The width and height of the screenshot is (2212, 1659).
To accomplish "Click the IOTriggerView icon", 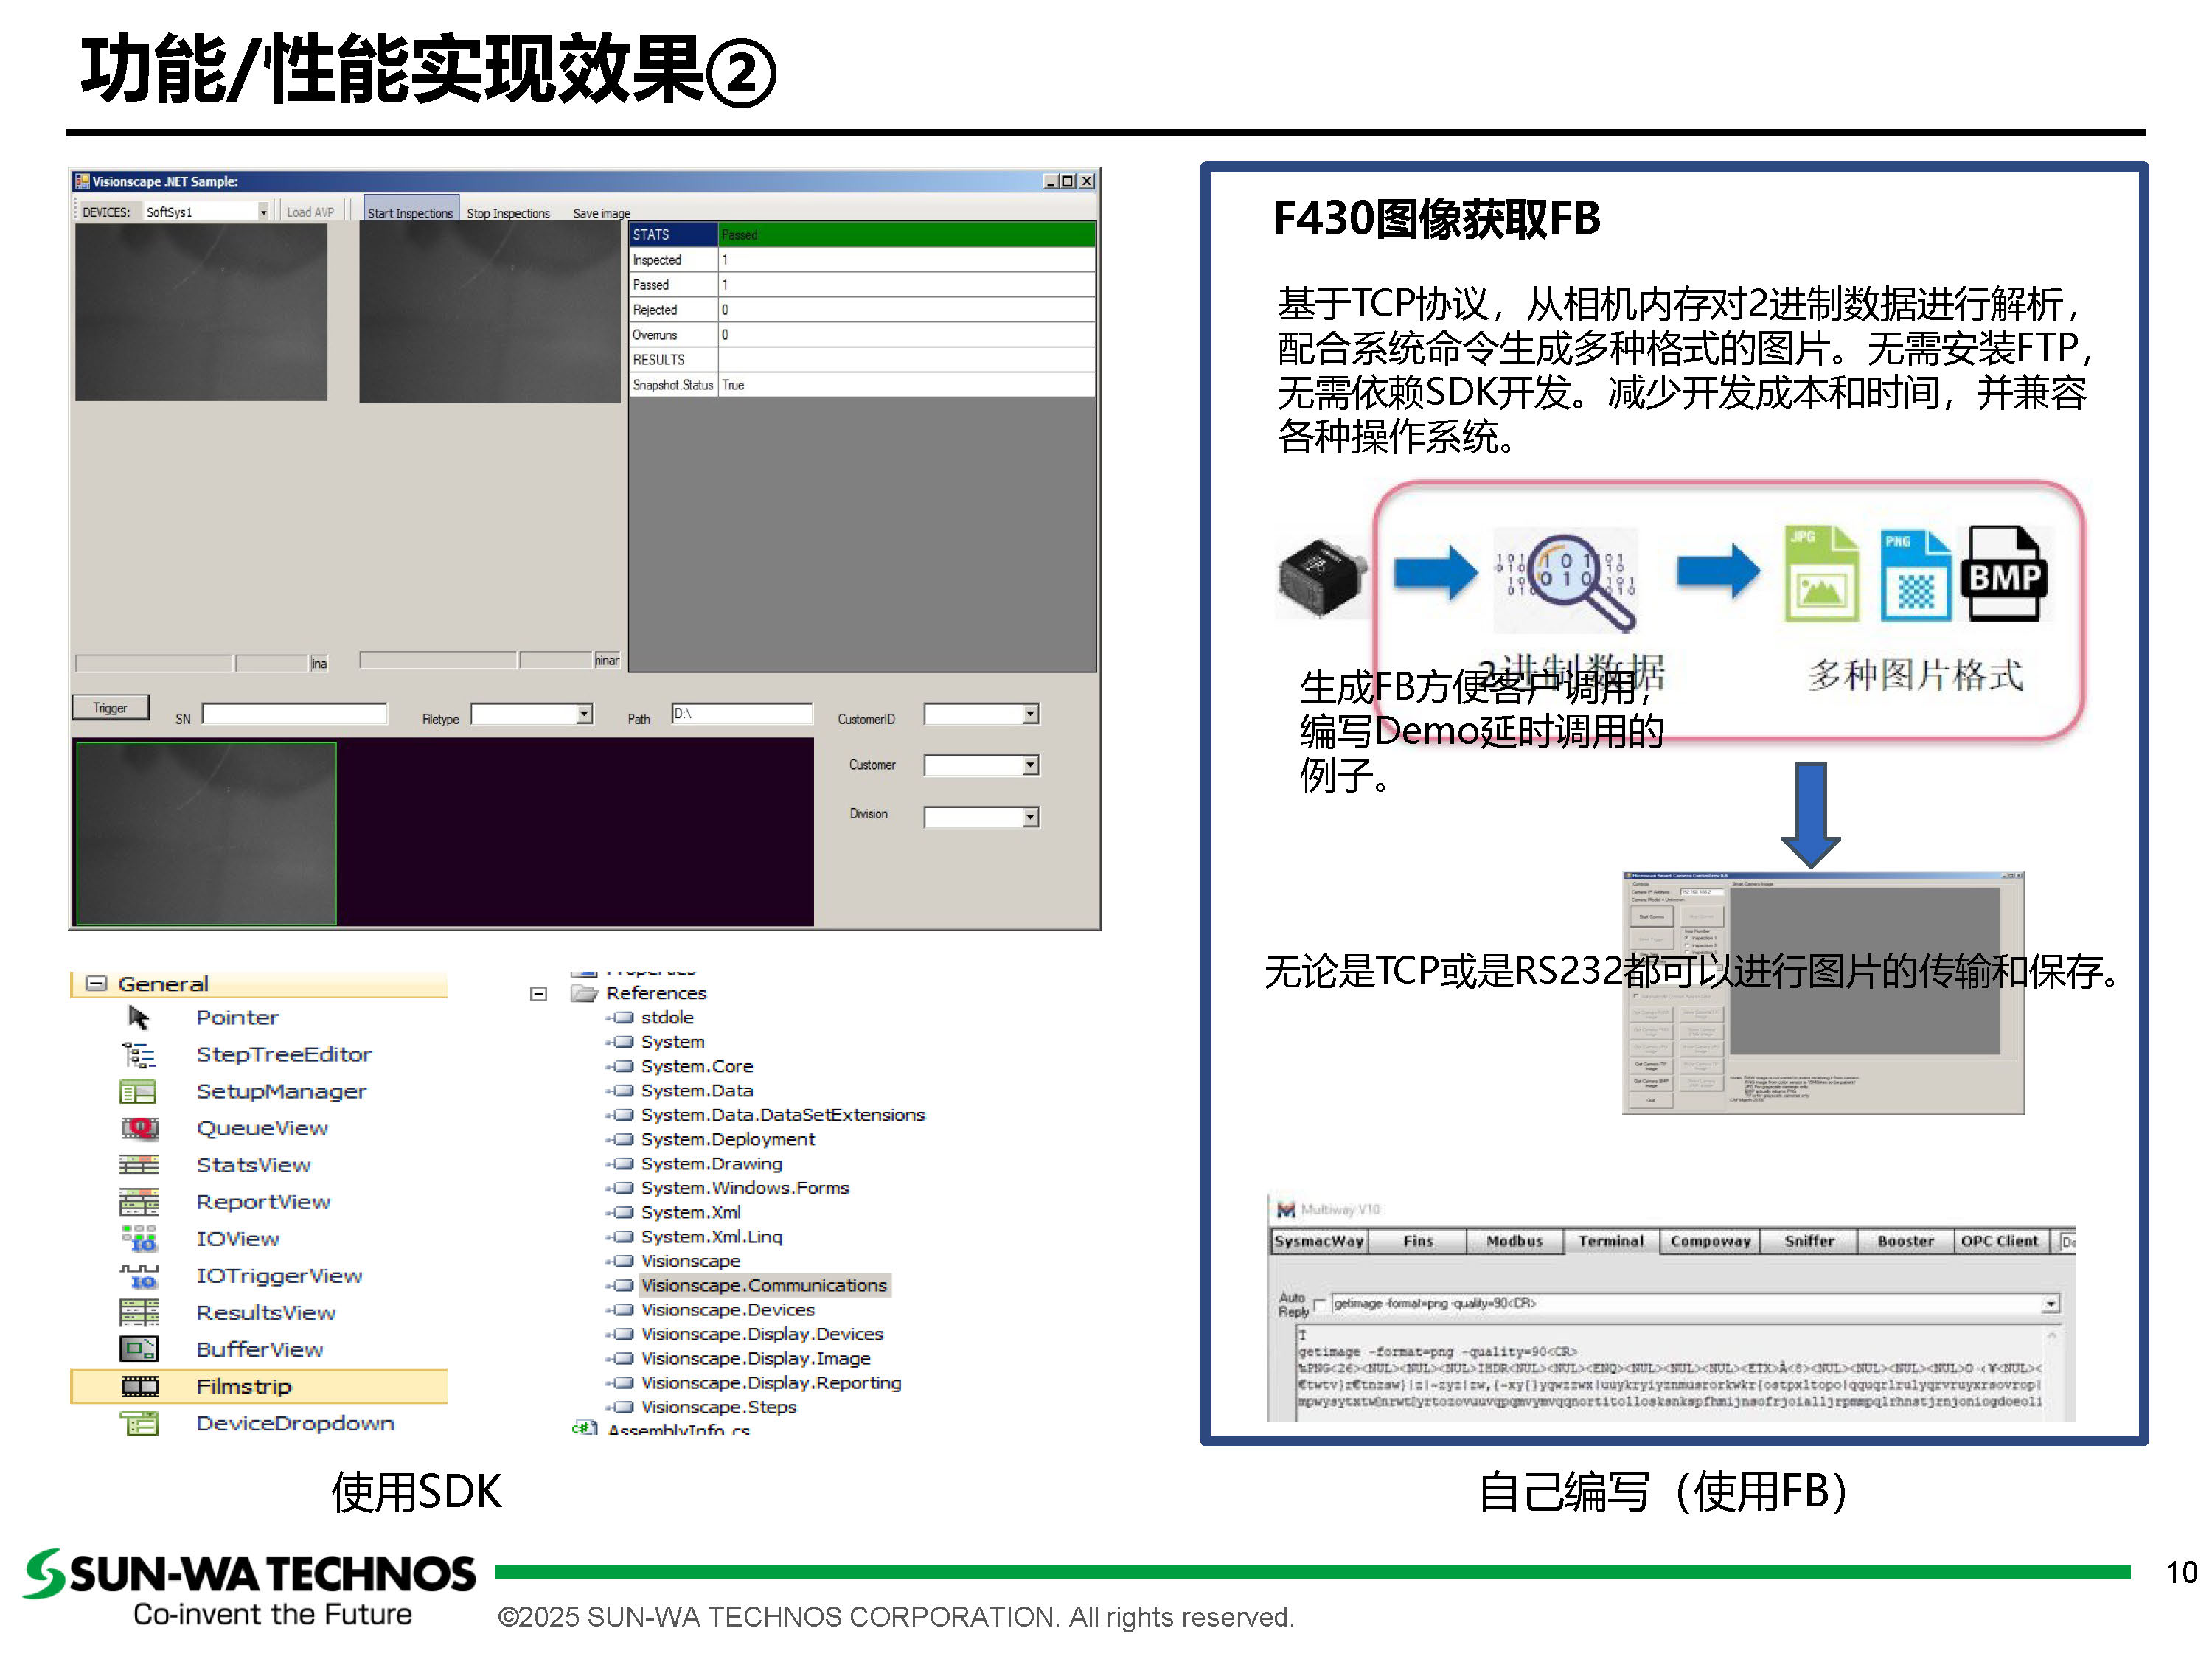I will 140,1276.
